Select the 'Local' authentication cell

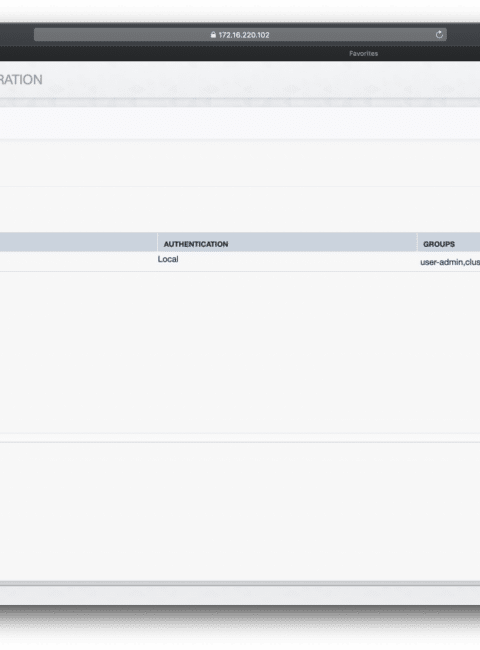coord(168,259)
